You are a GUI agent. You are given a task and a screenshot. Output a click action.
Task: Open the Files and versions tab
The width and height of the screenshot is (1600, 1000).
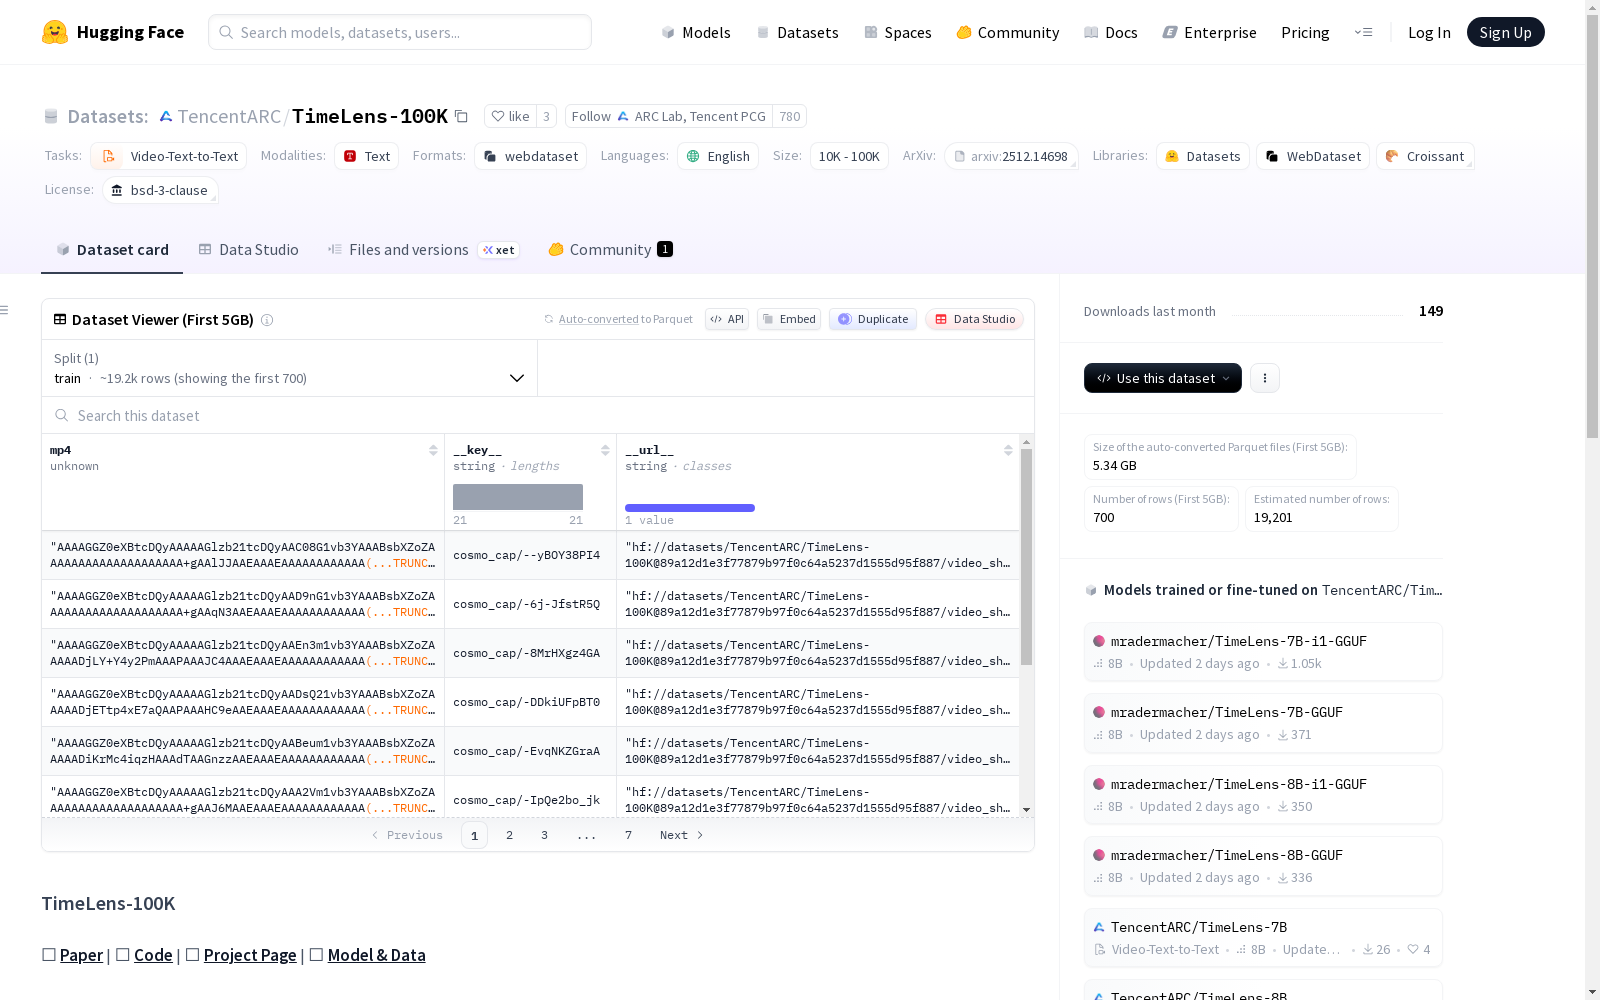click(x=423, y=250)
